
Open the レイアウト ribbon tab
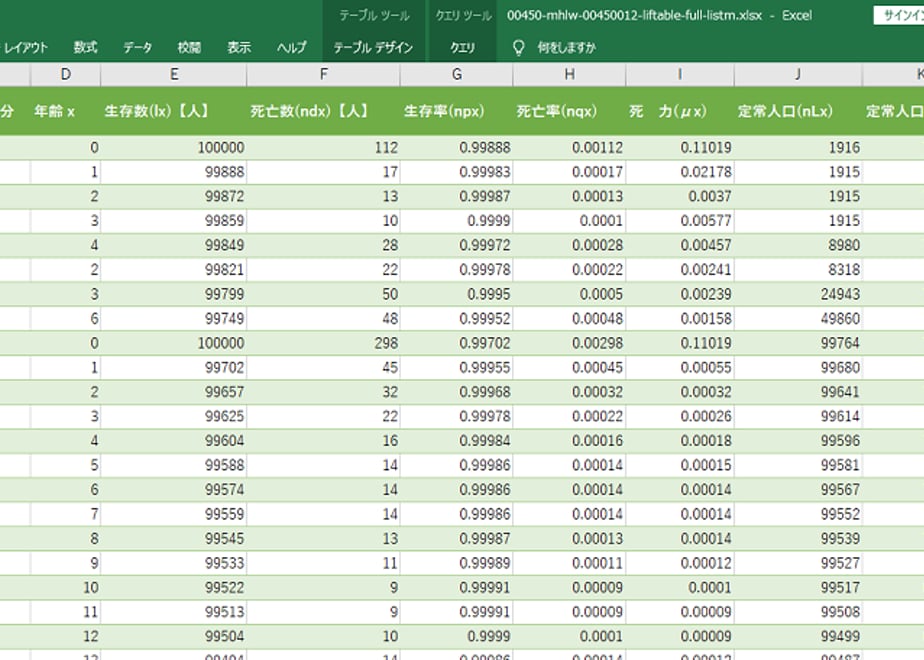[x=25, y=48]
